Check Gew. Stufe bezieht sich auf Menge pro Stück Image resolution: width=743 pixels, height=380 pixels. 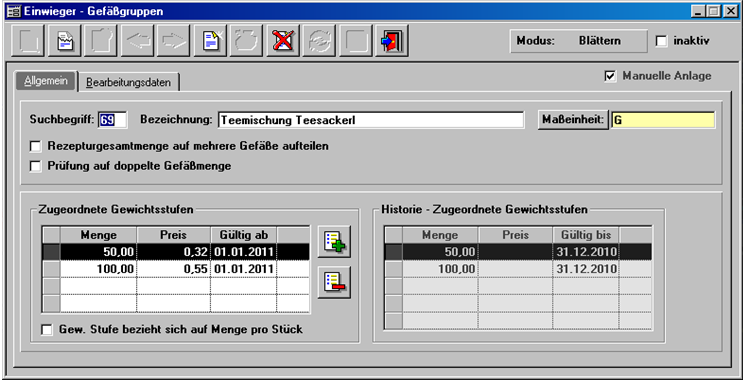coord(46,329)
